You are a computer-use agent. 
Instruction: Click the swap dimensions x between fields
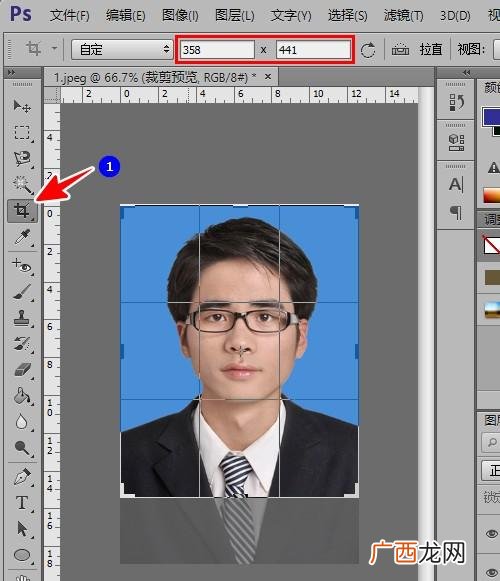(264, 50)
